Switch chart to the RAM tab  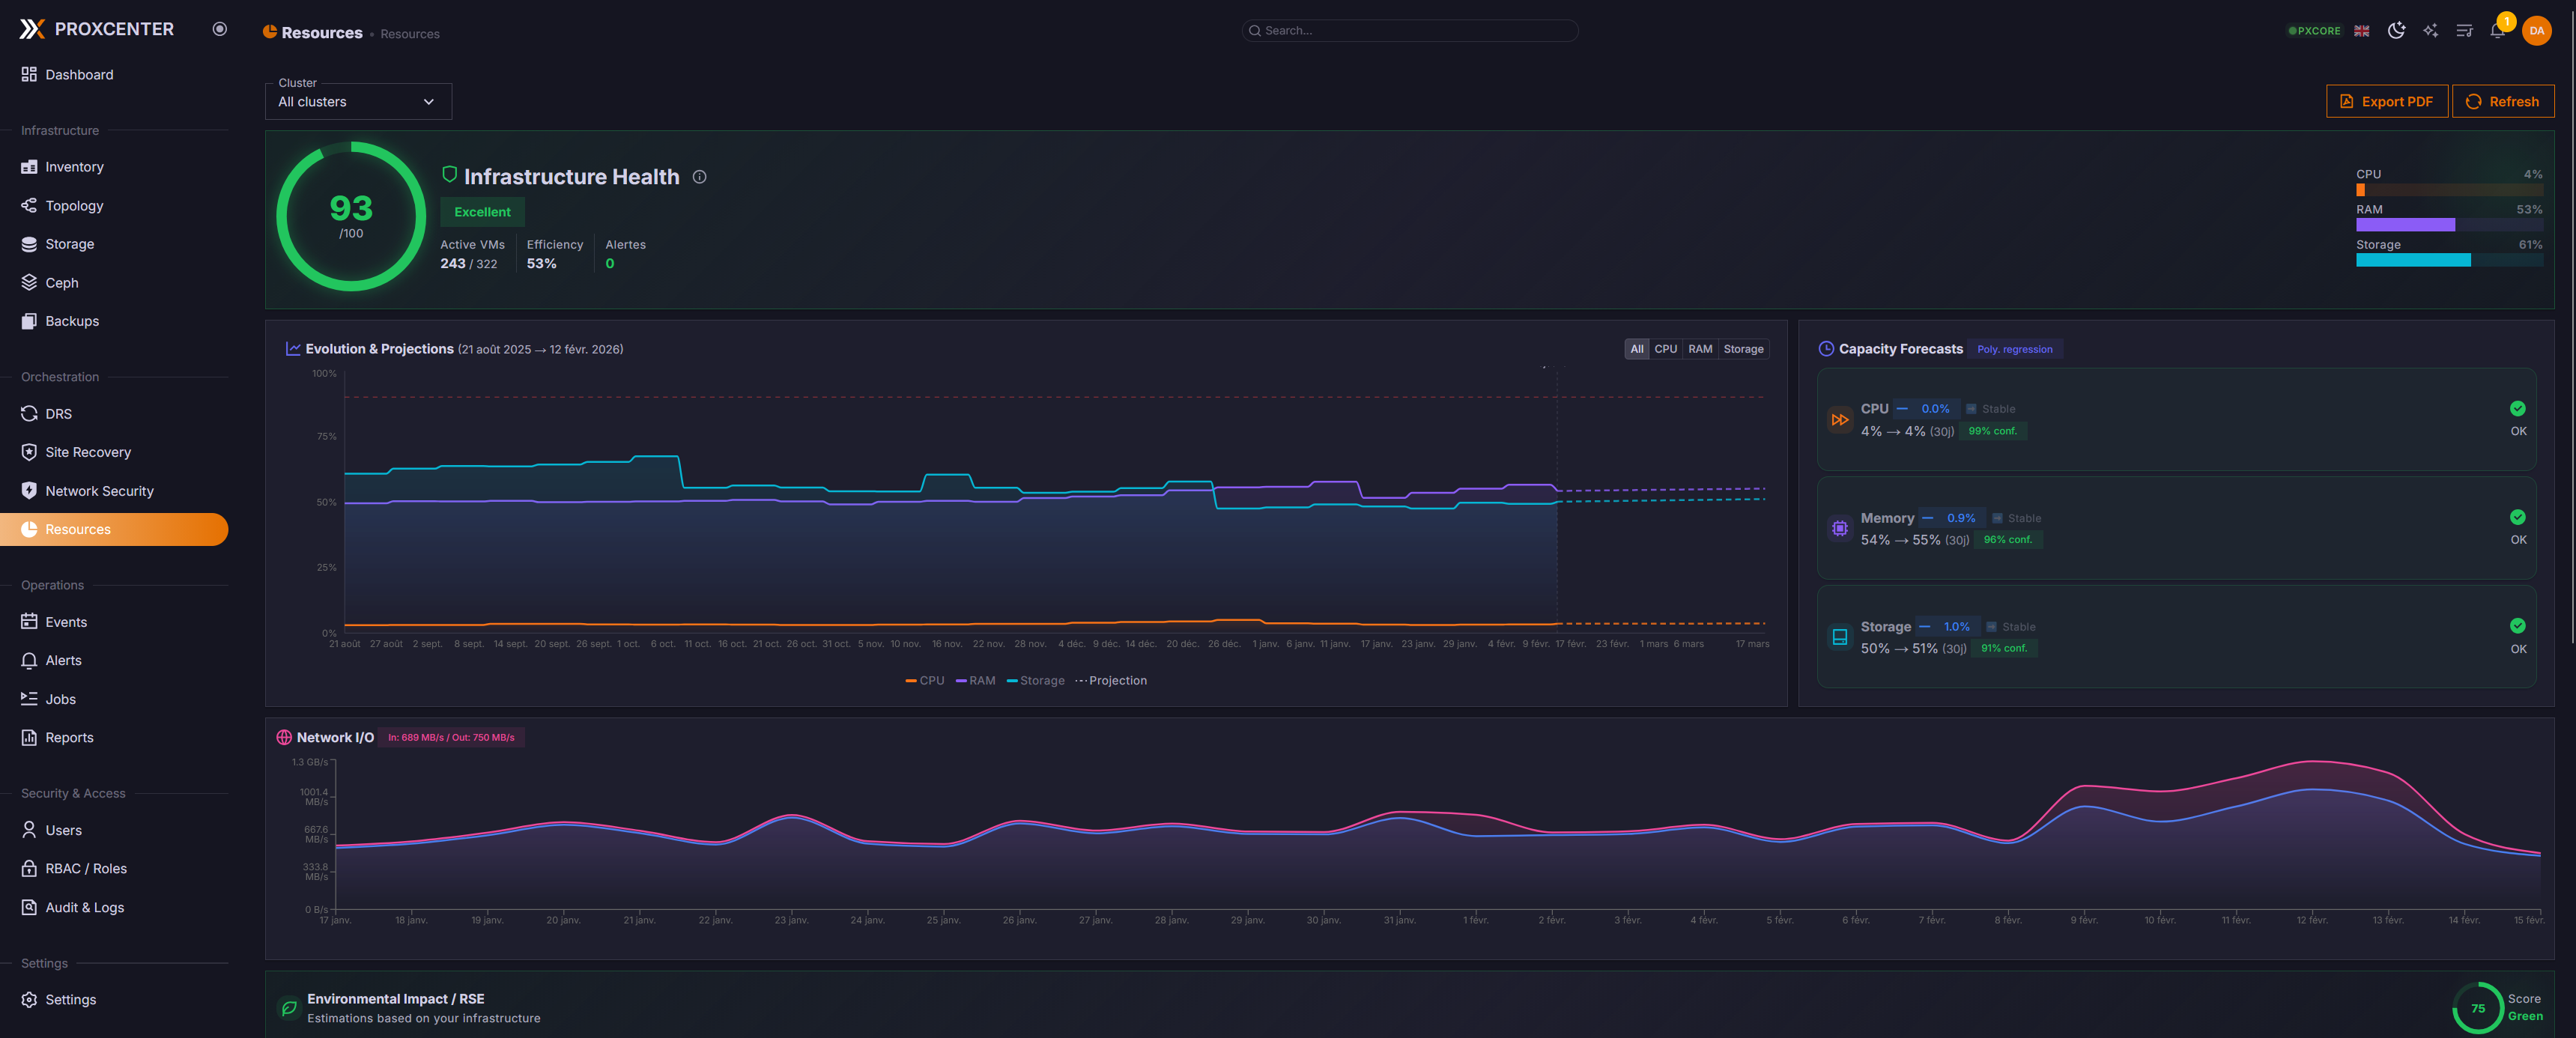1700,349
